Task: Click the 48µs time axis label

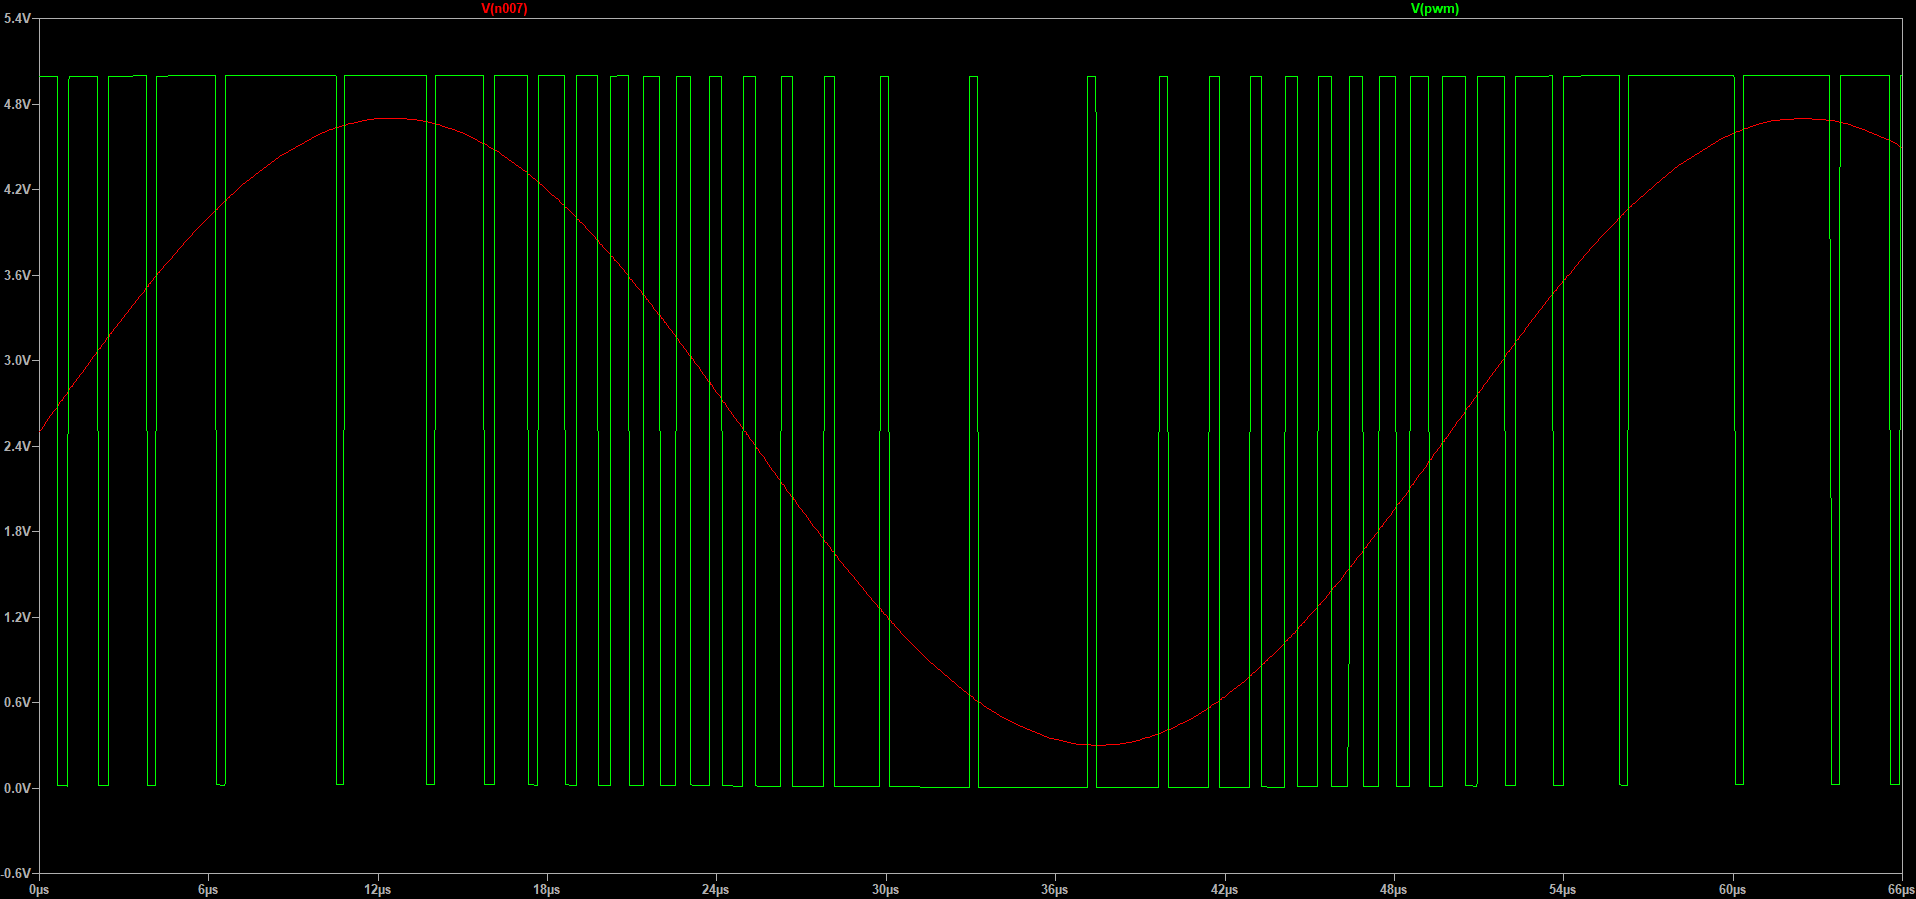Action: (1394, 889)
